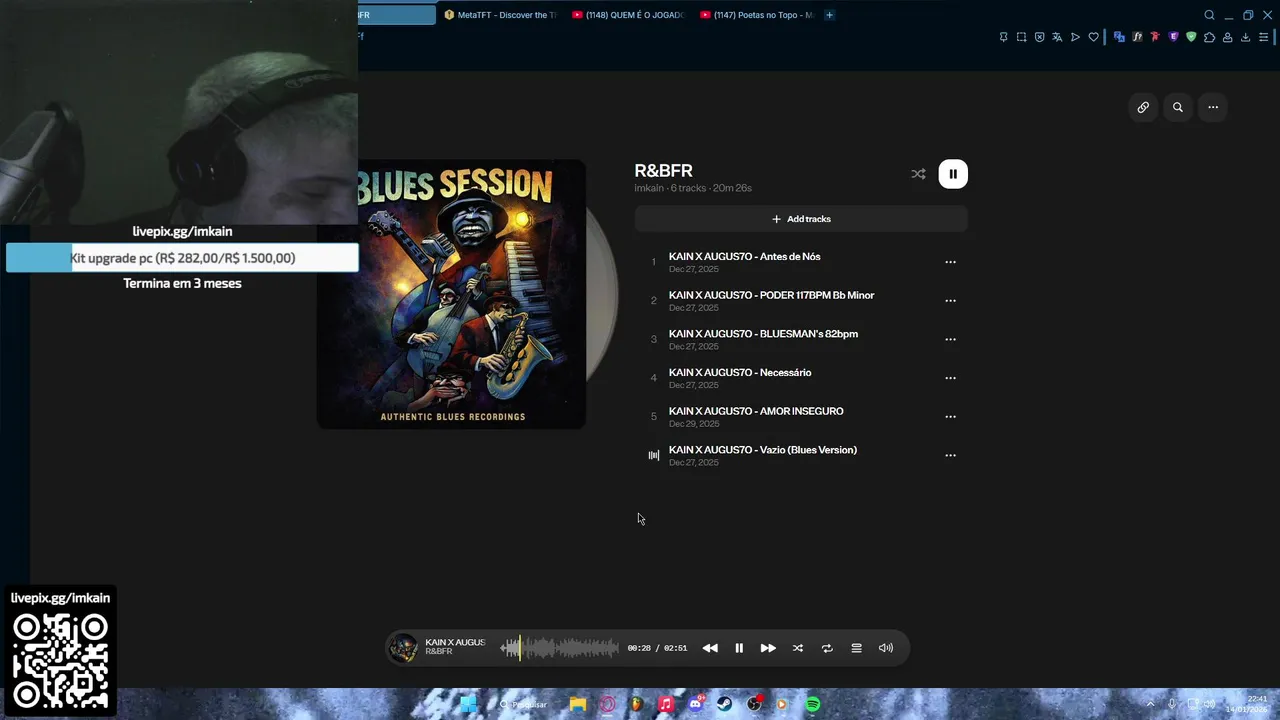Skip to previous track in player bar
The height and width of the screenshot is (720, 1280).
[x=710, y=648]
